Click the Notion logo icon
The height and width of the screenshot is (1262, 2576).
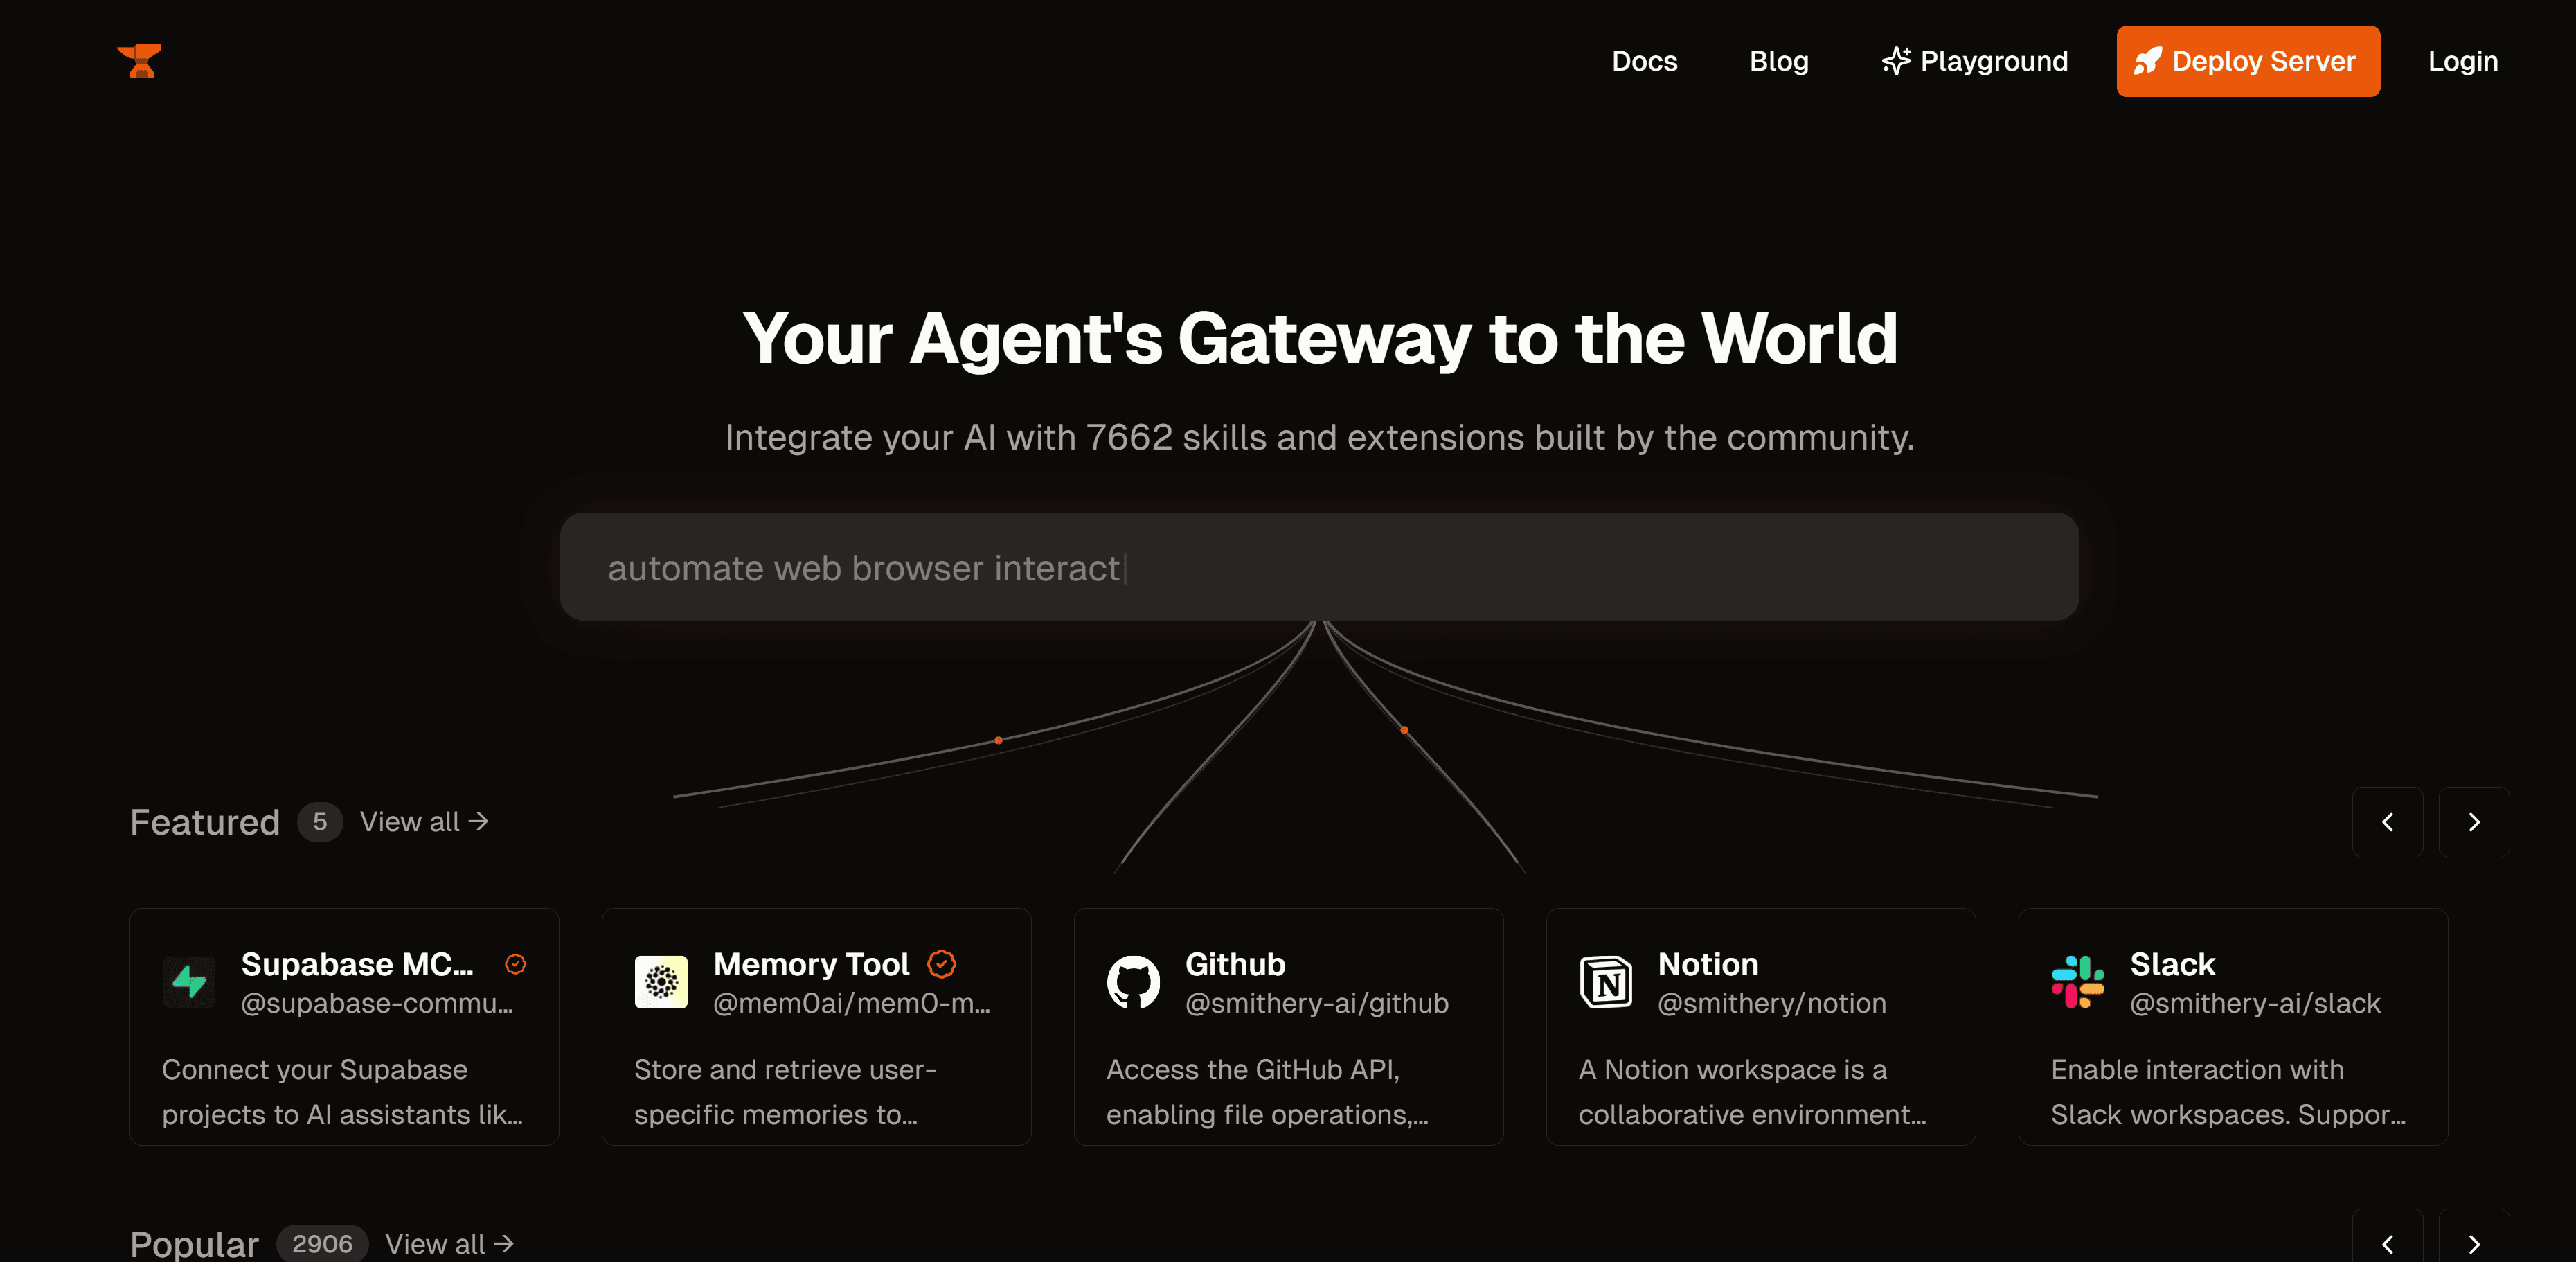[x=1605, y=982]
